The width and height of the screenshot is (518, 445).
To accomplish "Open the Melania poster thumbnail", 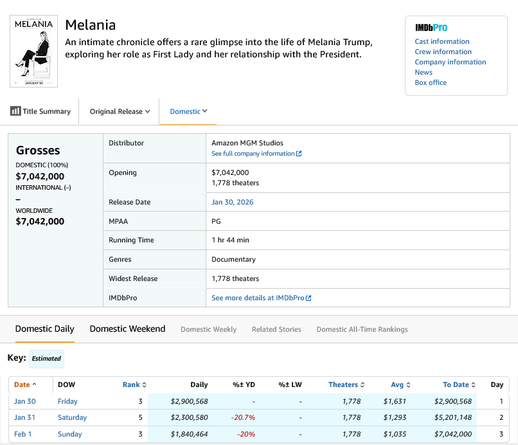I will pyautogui.click(x=34, y=51).
